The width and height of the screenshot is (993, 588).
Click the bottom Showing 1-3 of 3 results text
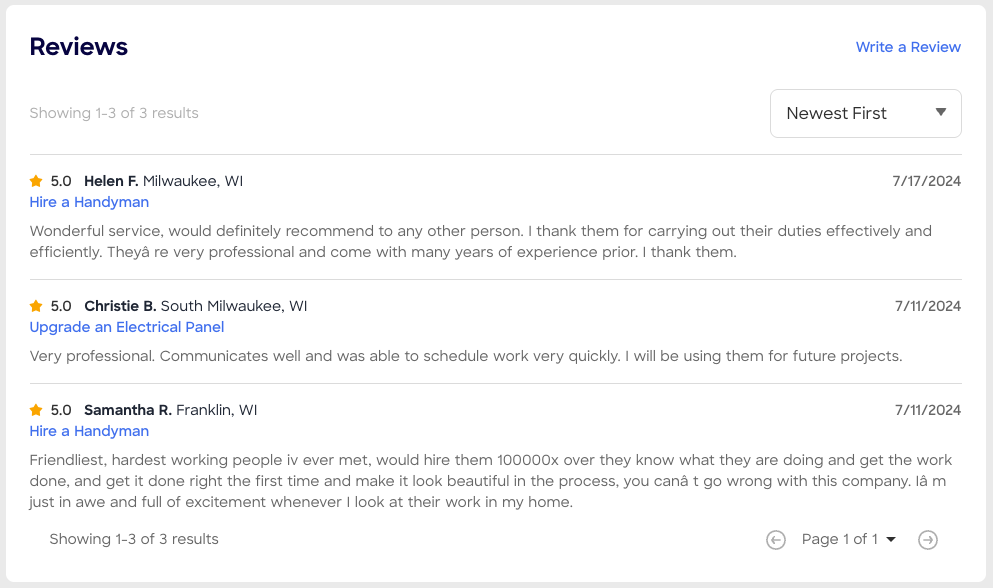point(134,539)
